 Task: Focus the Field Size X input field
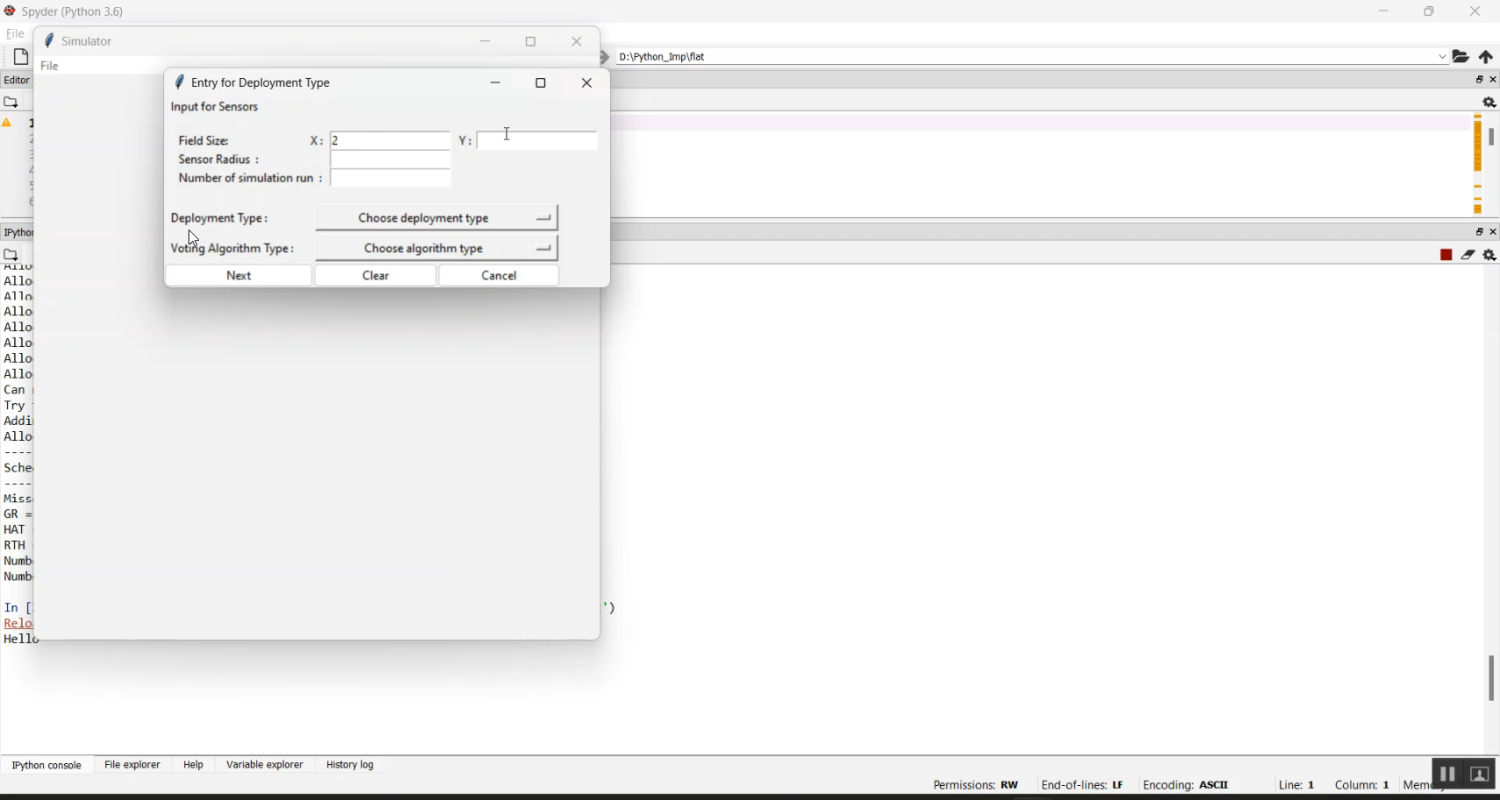(x=391, y=141)
